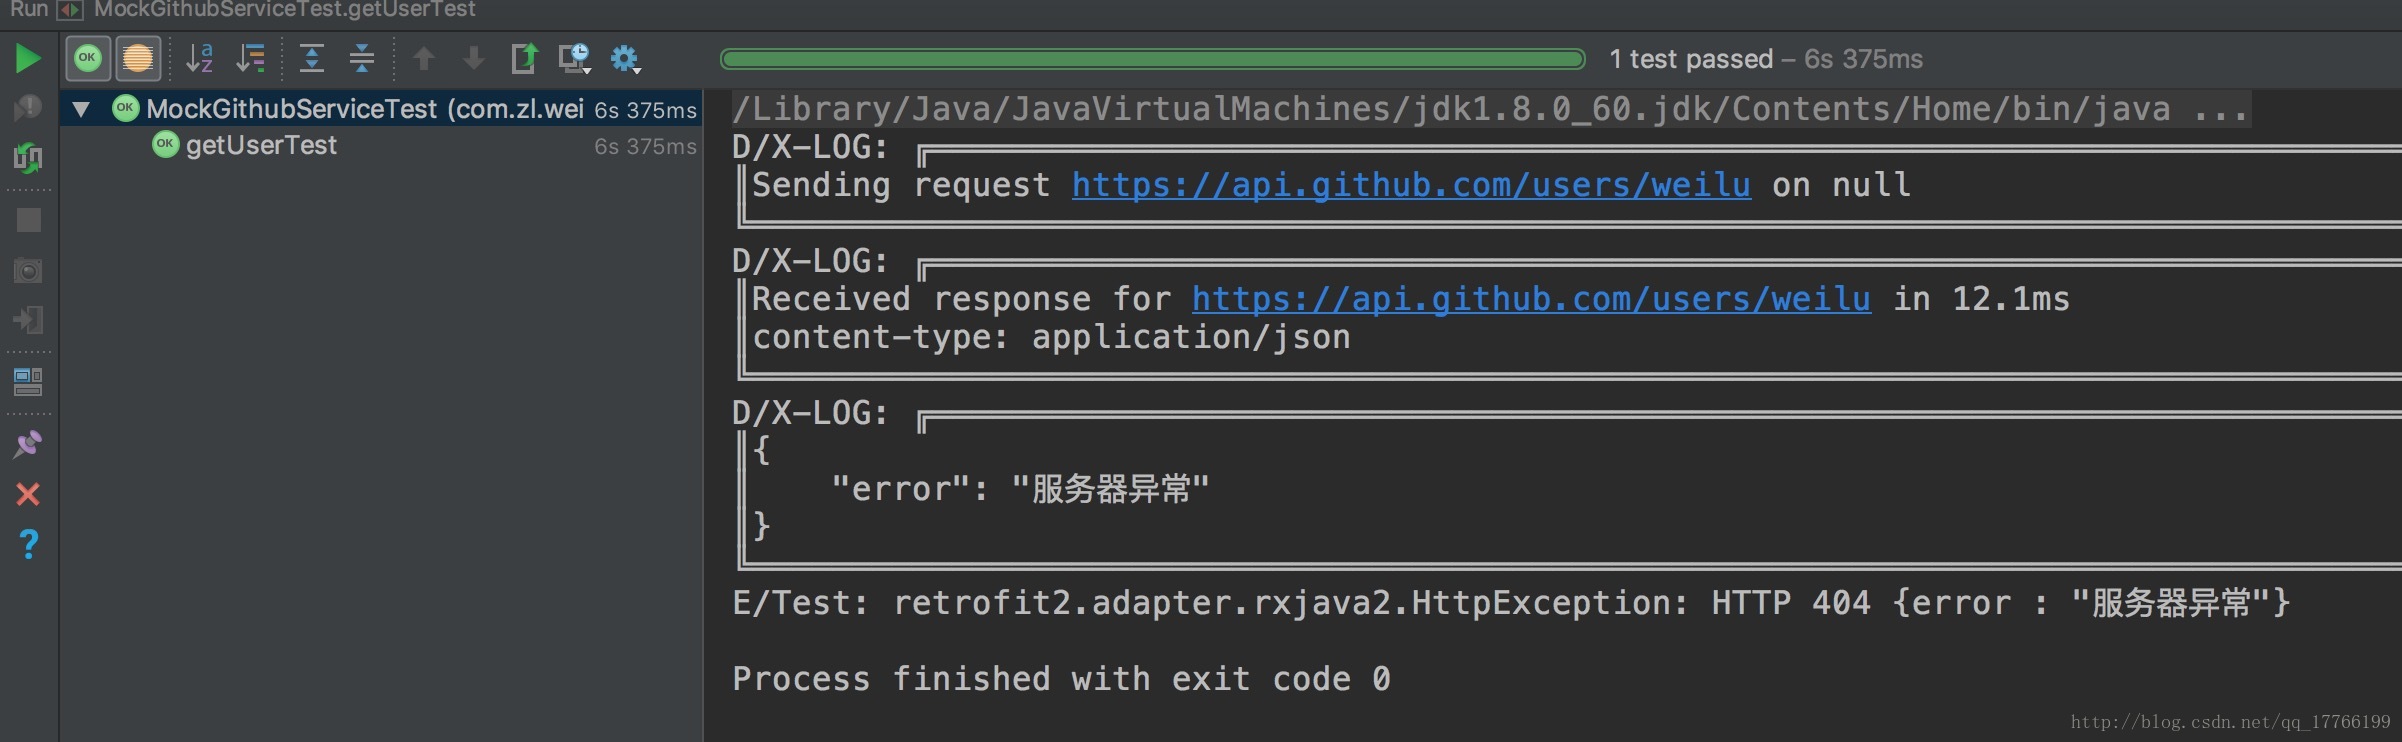Click the Restore Layout icon in sidebar
The width and height of the screenshot is (2402, 742).
pos(28,381)
